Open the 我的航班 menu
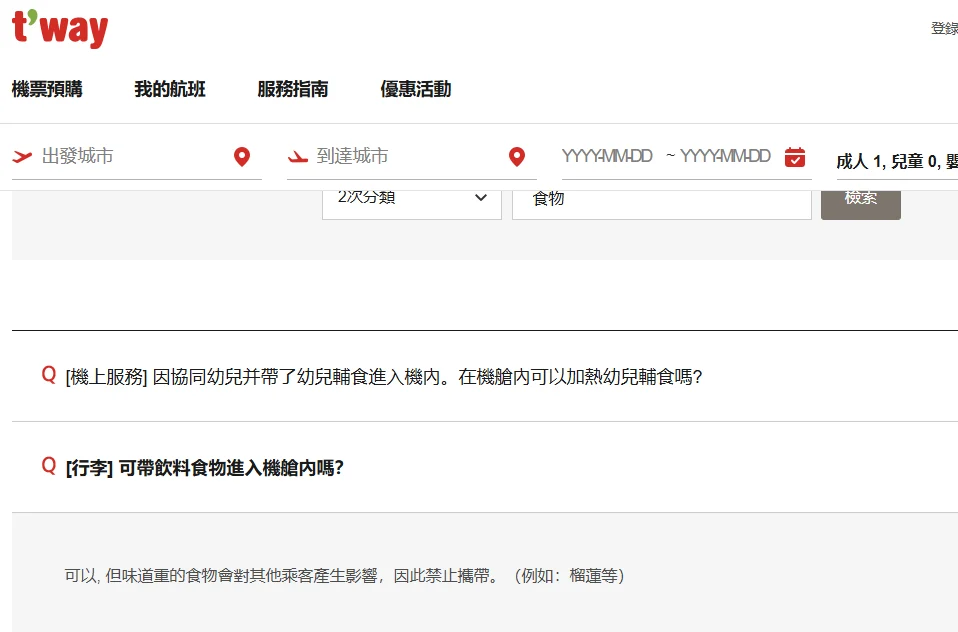 click(170, 89)
